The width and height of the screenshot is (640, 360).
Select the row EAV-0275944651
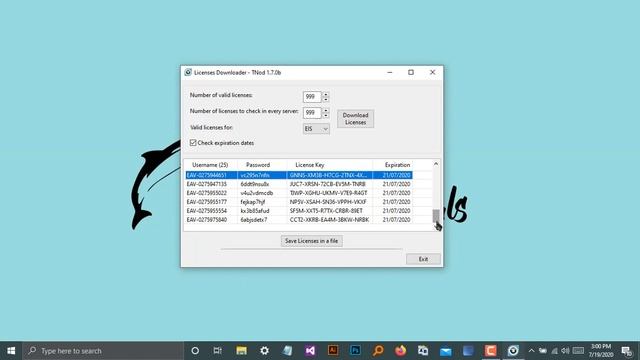[298, 175]
